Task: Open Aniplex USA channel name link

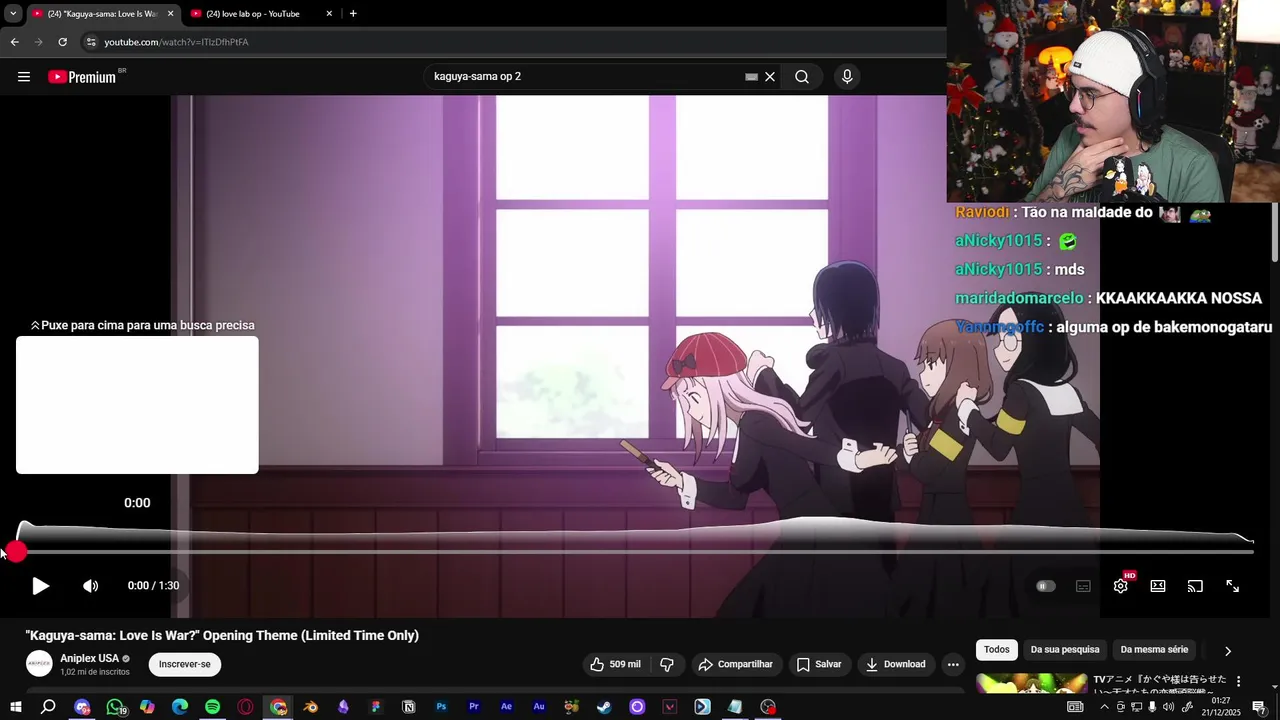Action: (x=90, y=658)
